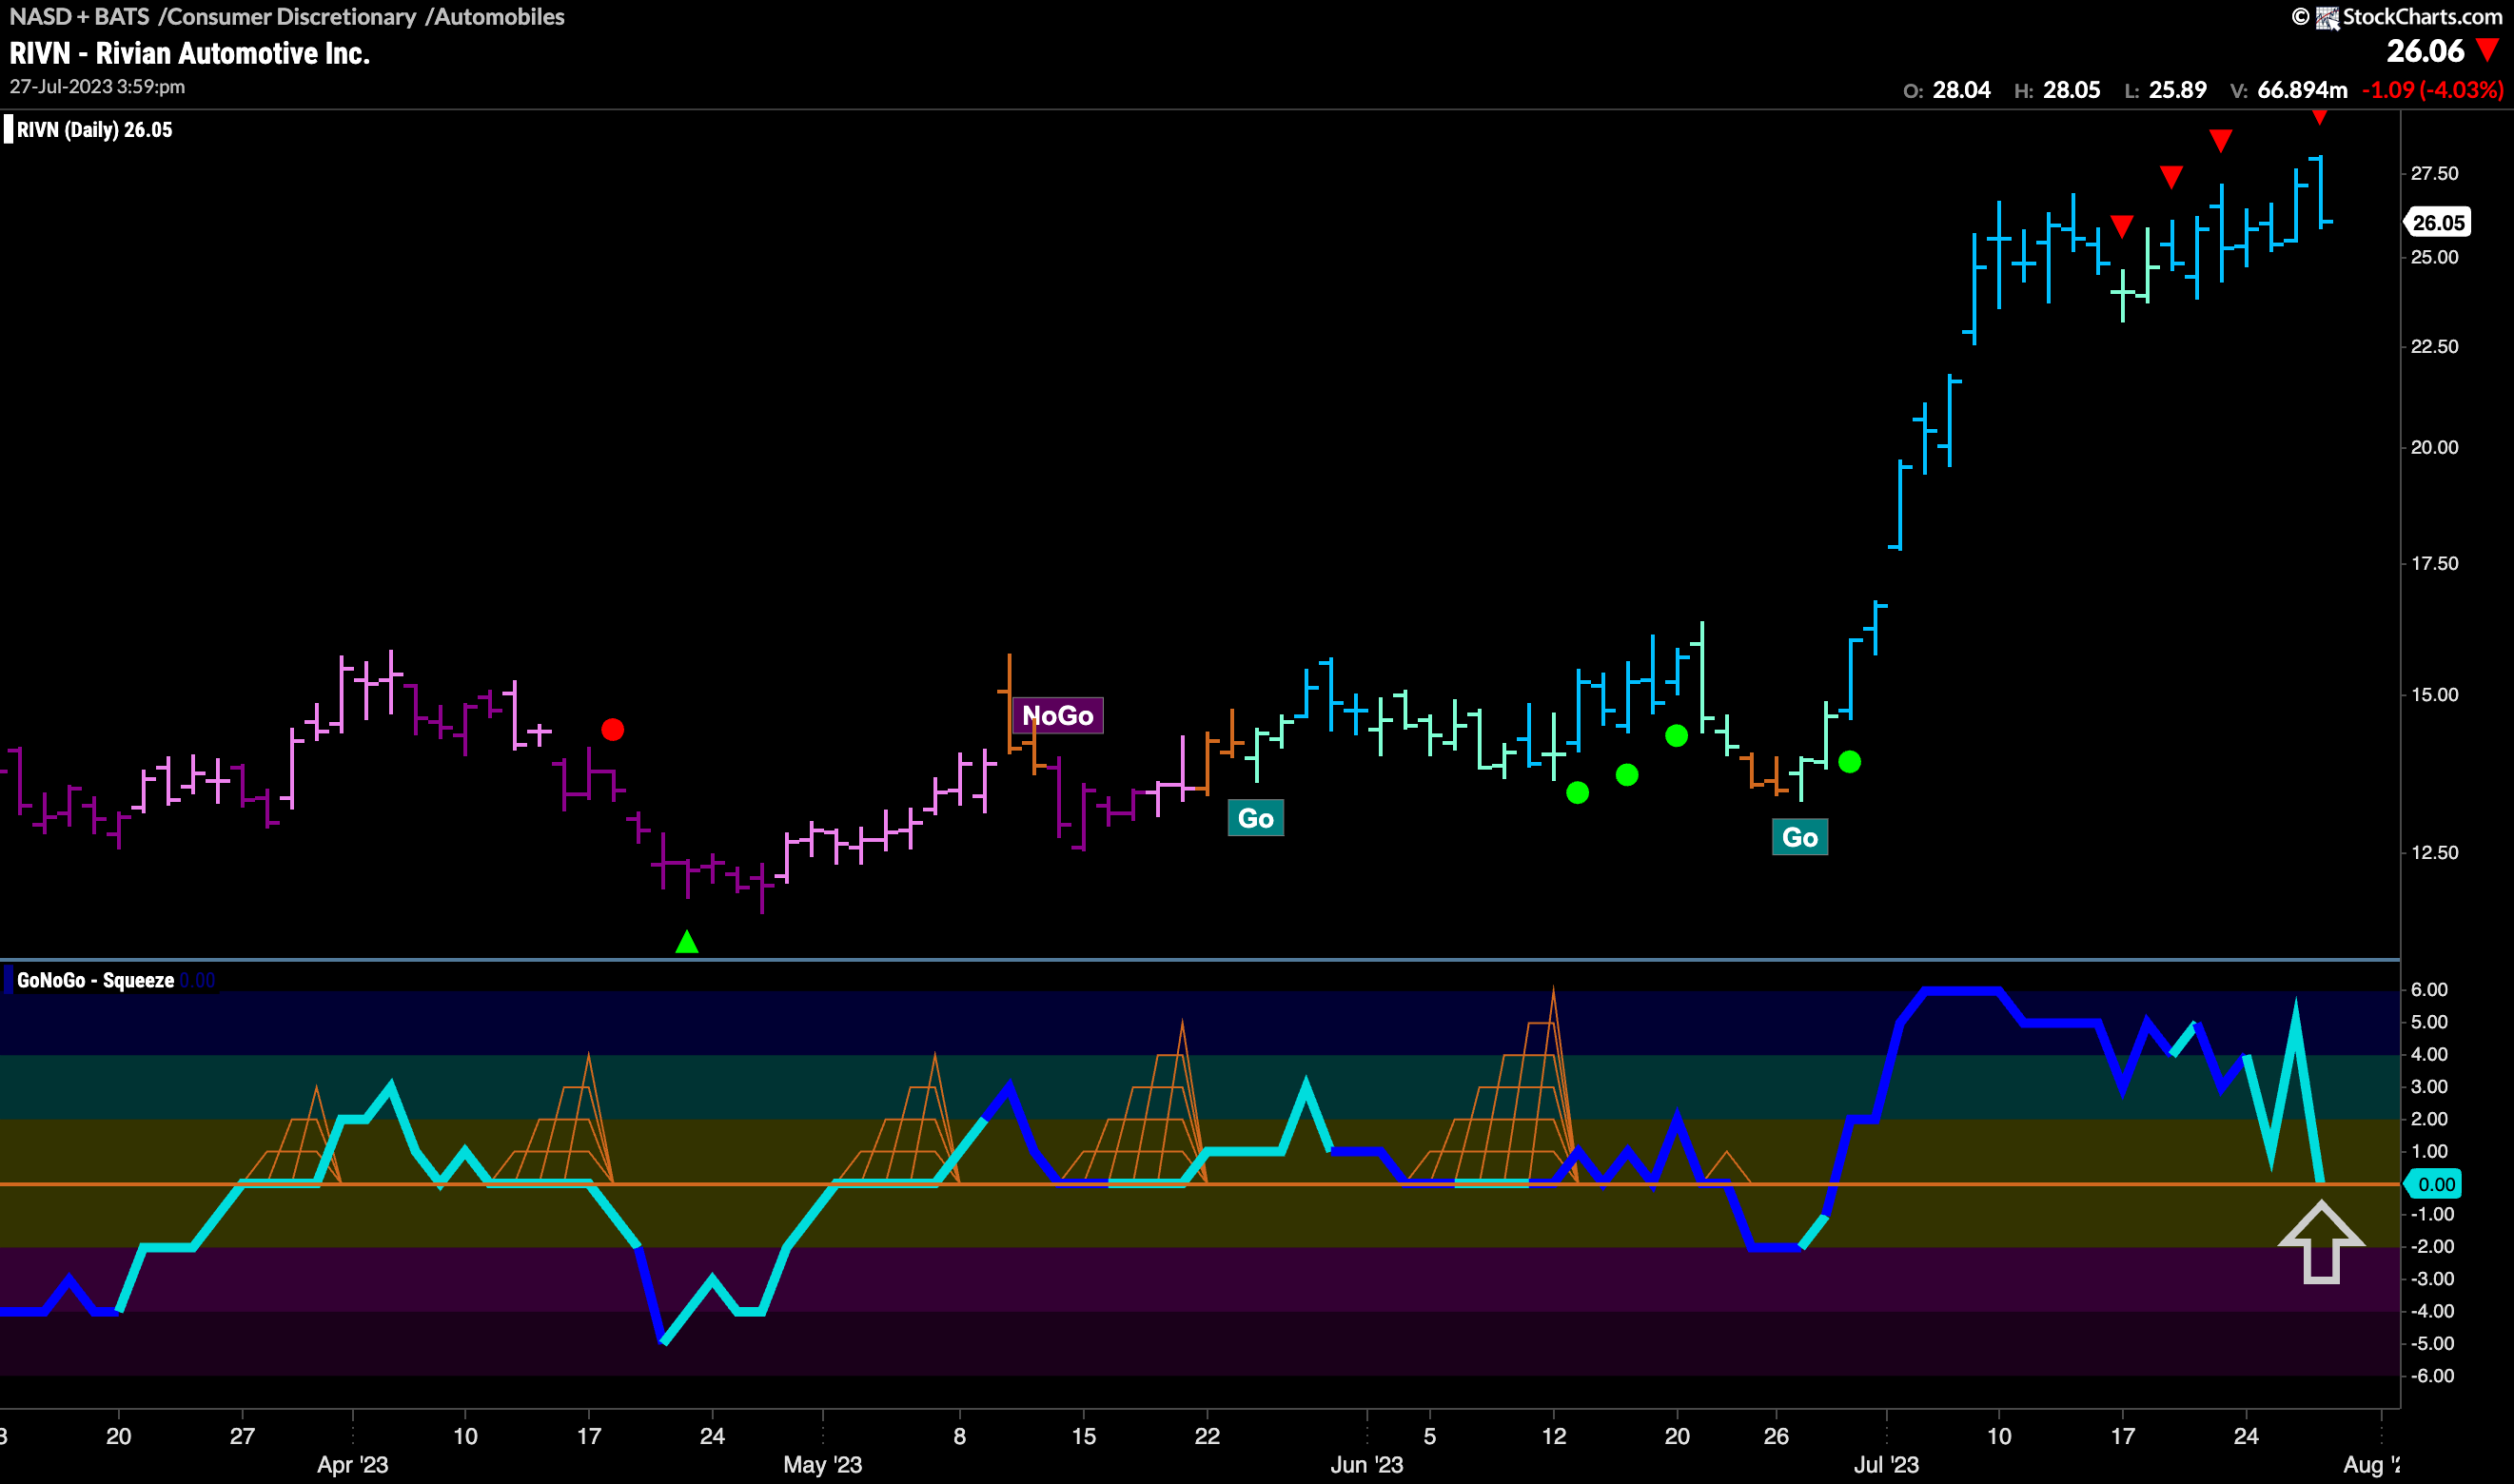Click the -3.00 oscillator axis label

(2430, 1279)
